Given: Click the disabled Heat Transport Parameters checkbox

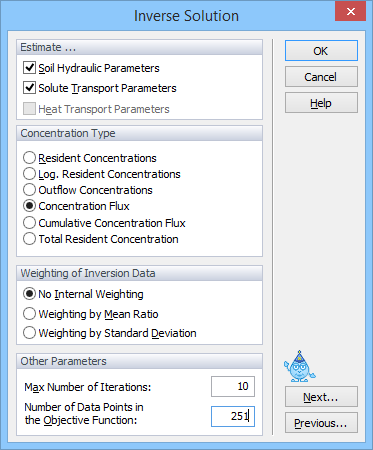Looking at the screenshot, I should tap(29, 109).
